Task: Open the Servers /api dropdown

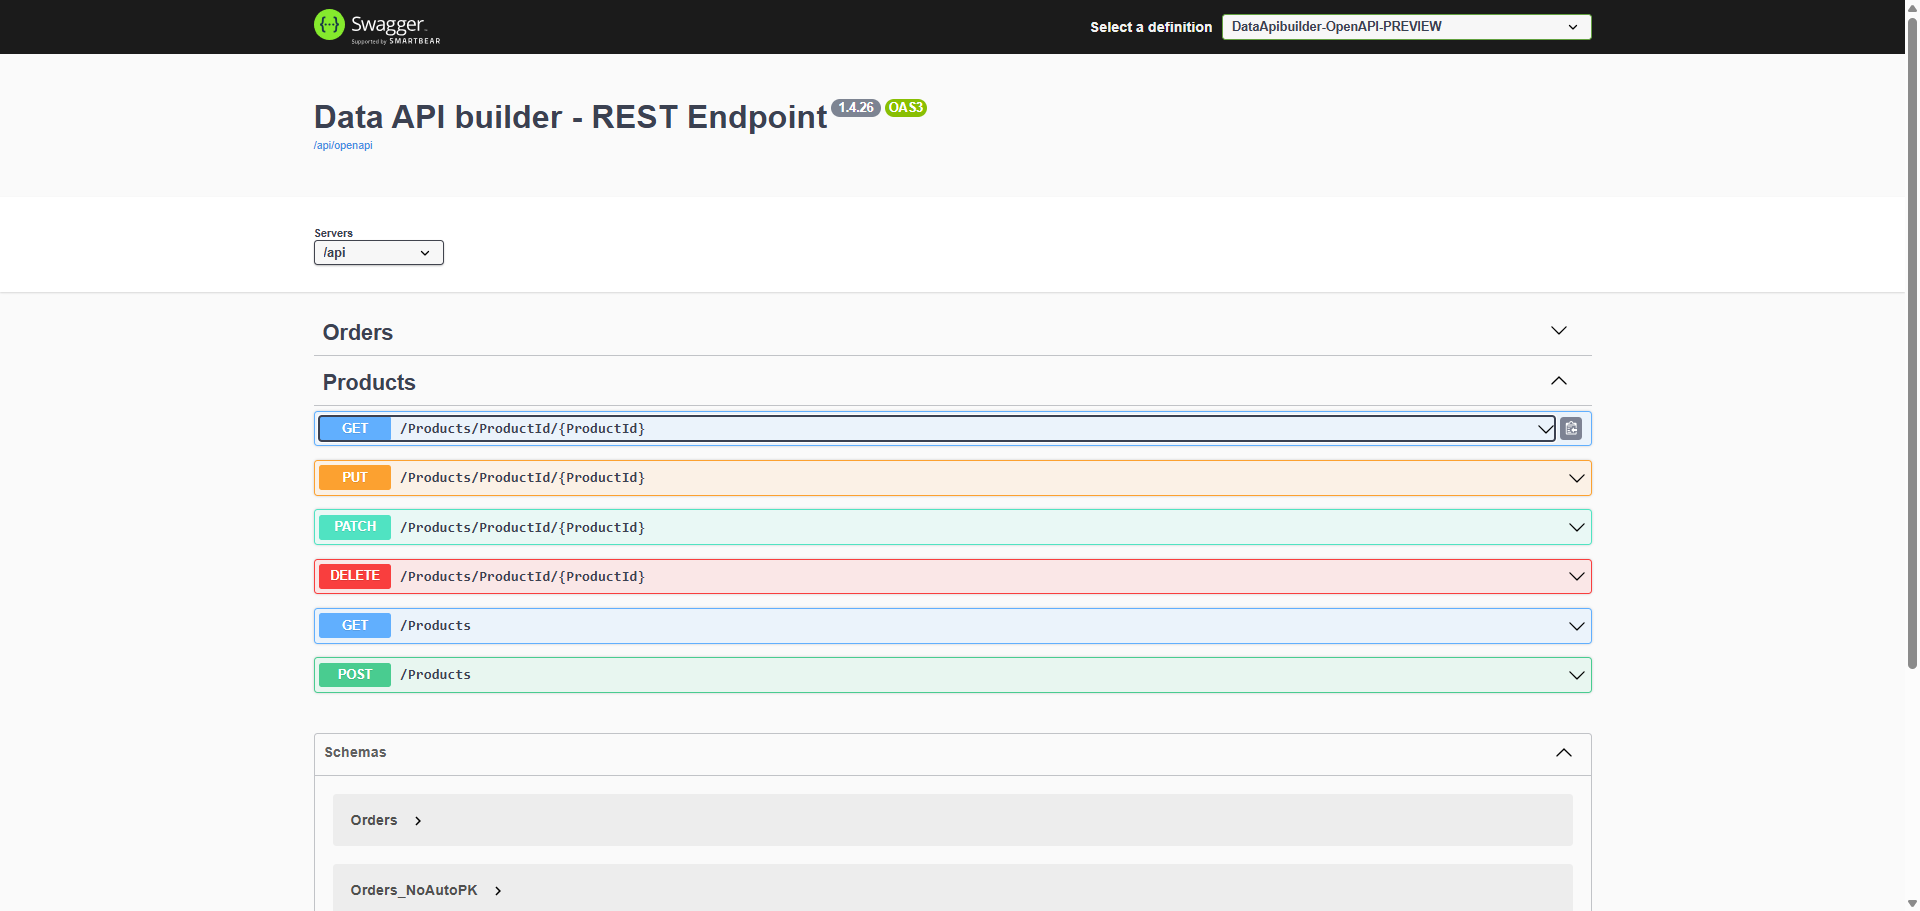Action: click(x=378, y=253)
